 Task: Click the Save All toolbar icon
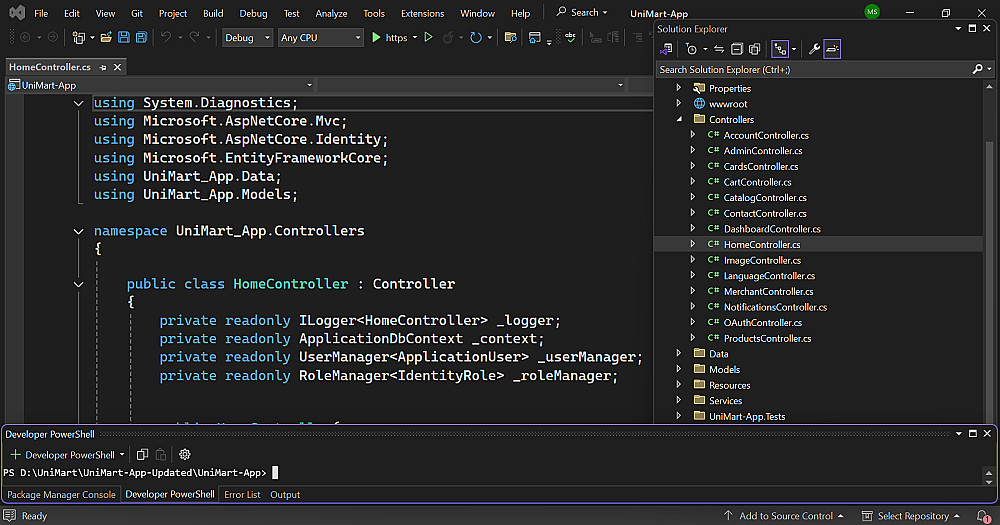tap(143, 38)
